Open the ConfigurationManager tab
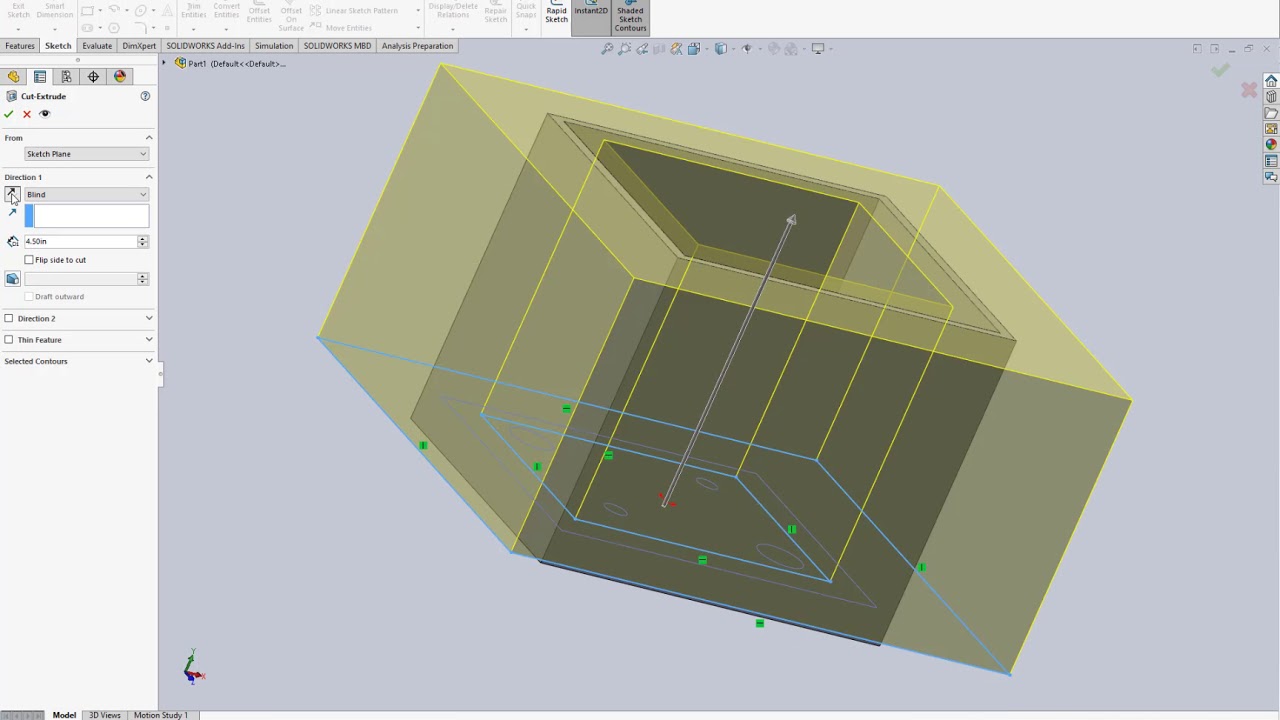This screenshot has height=720, width=1280. pyautogui.click(x=66, y=77)
